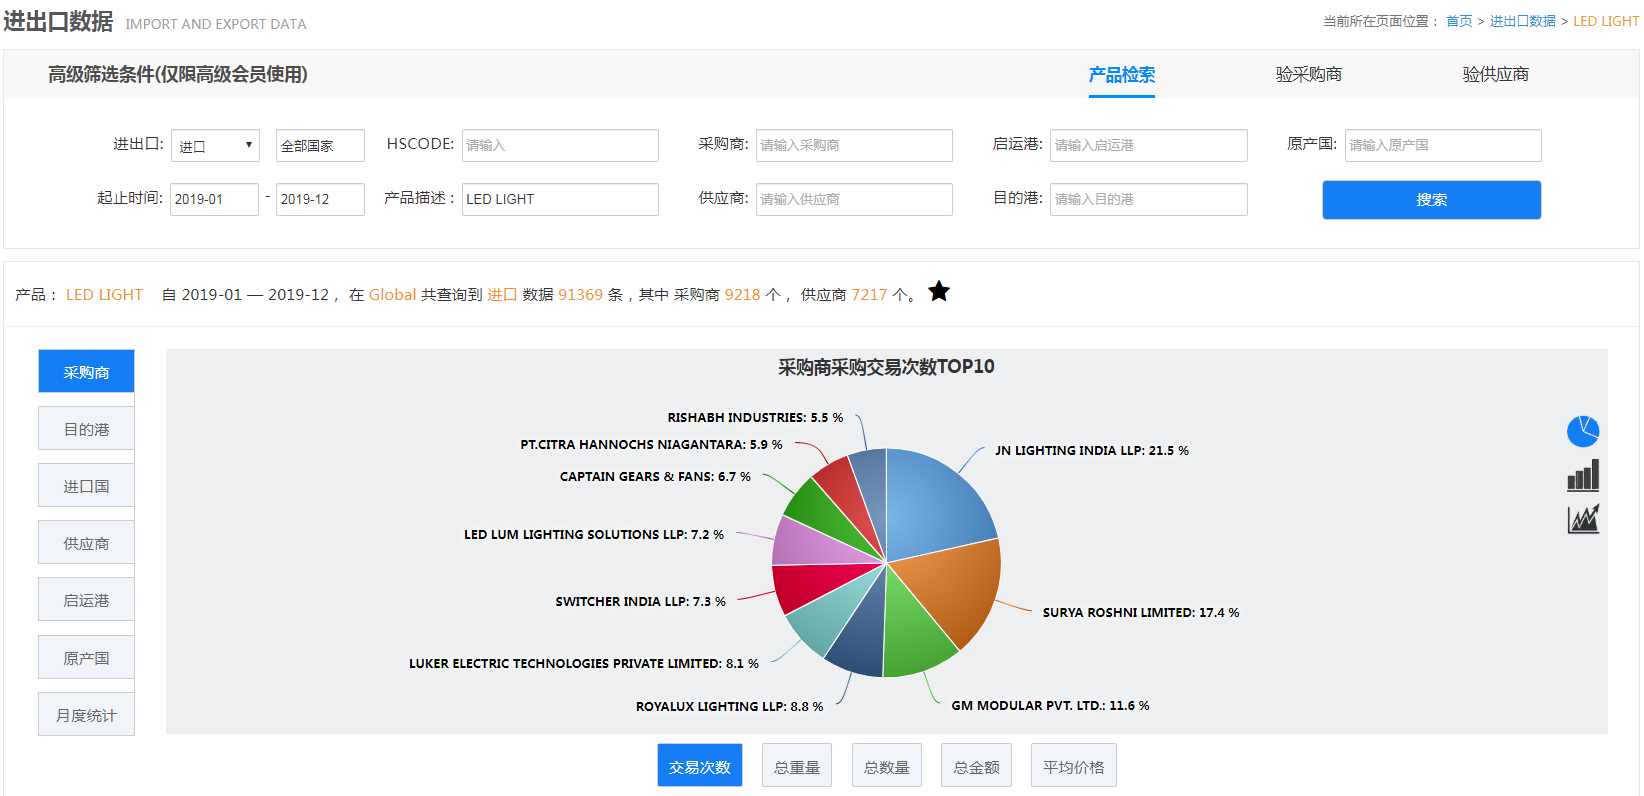Open the 全部国家 country selector

coord(320,146)
